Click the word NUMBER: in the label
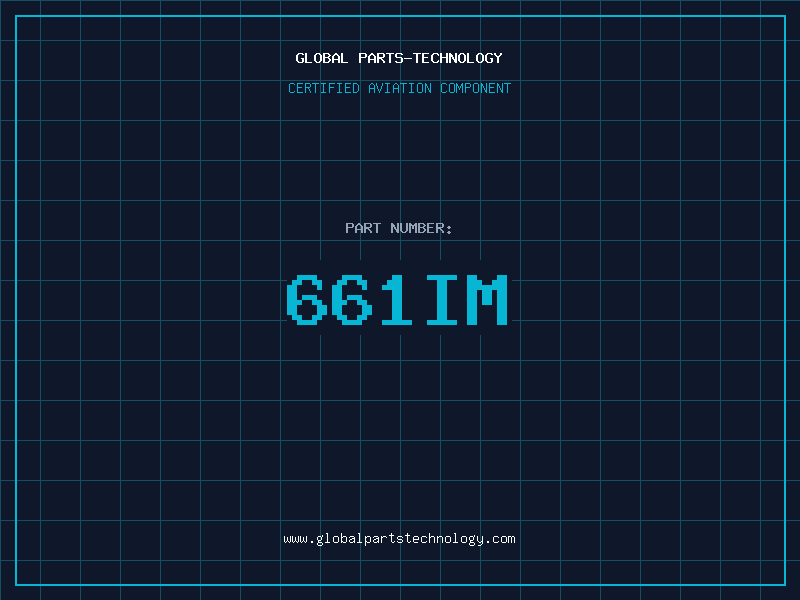800x600 pixels. [x=422, y=228]
